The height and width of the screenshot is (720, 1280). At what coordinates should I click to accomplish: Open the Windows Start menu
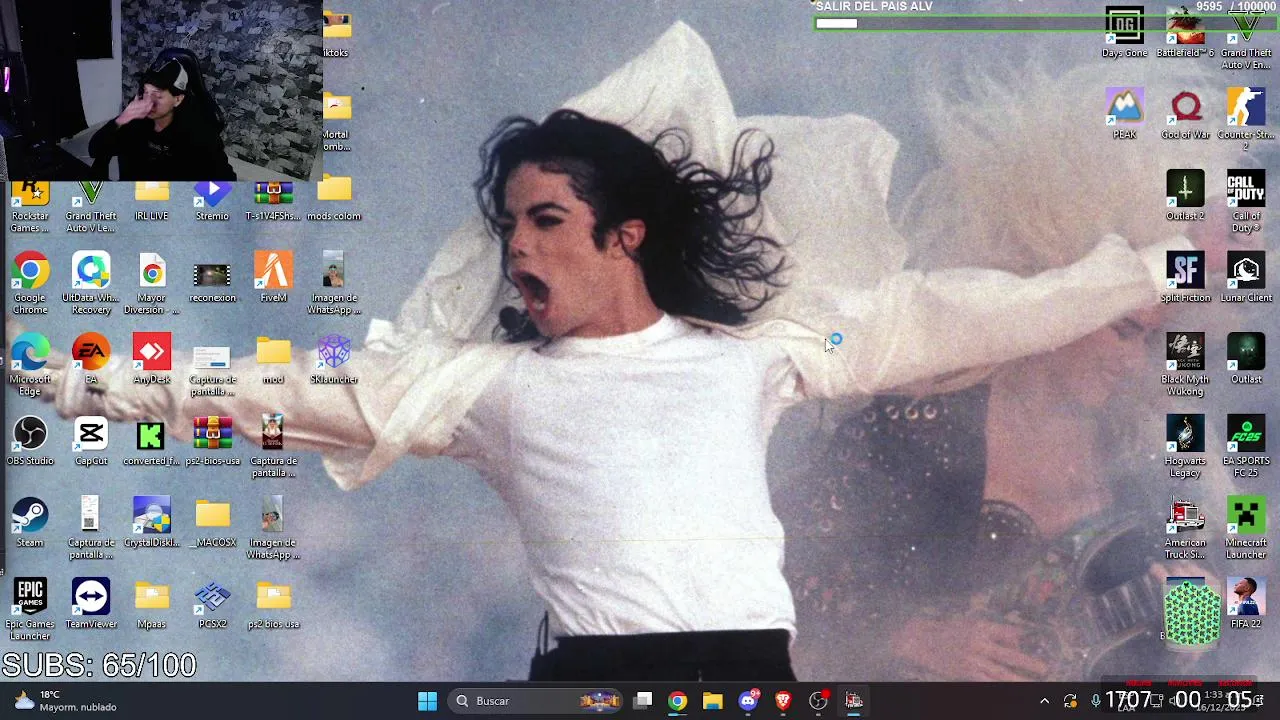[x=427, y=701]
